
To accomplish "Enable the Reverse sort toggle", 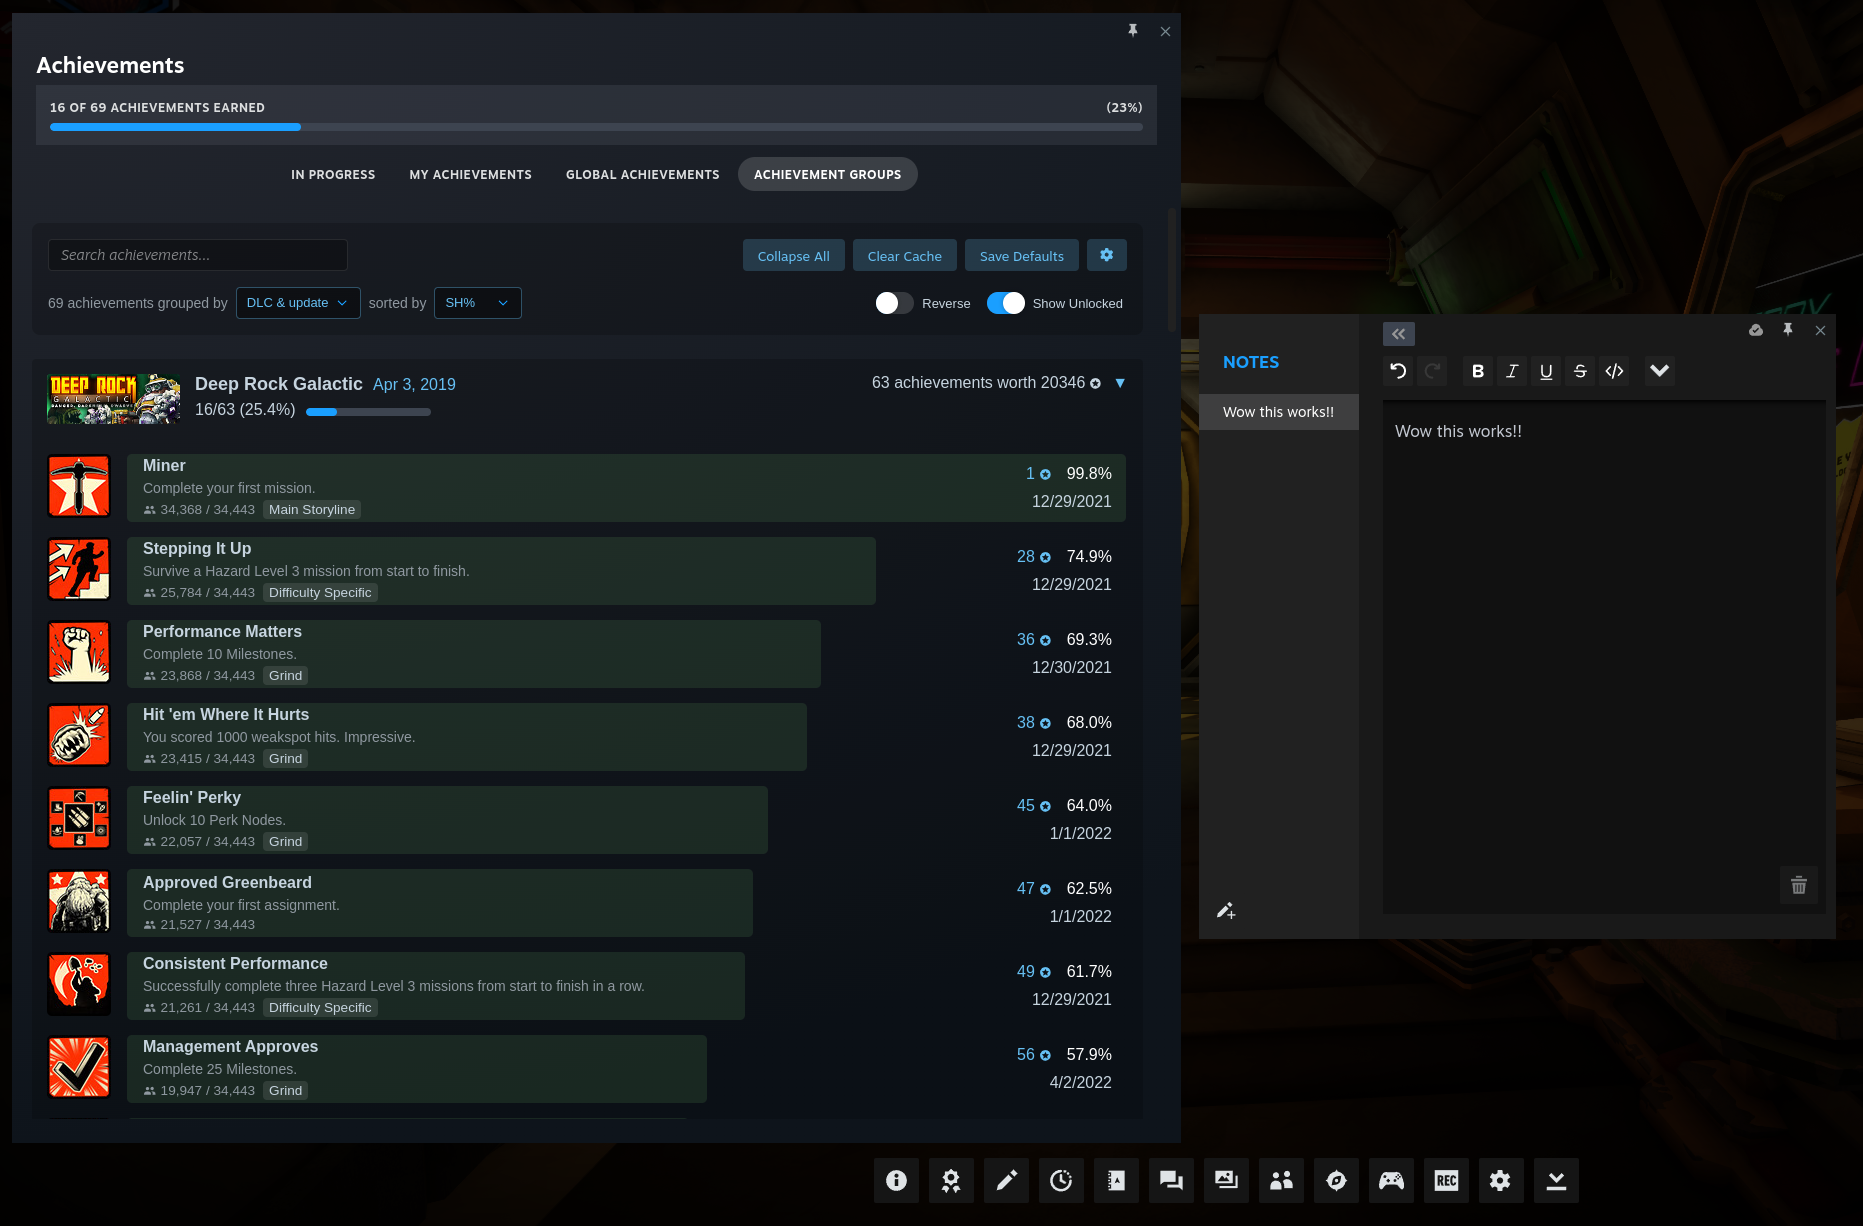I will click(x=894, y=303).
